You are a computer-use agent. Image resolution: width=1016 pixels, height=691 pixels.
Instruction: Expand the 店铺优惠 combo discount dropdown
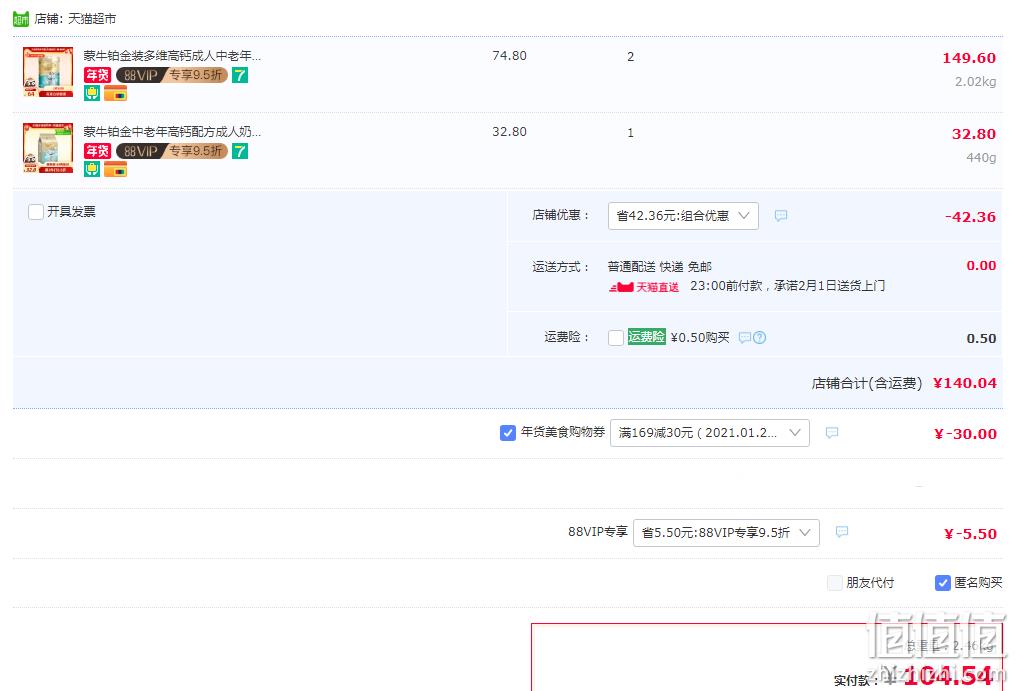coord(683,216)
